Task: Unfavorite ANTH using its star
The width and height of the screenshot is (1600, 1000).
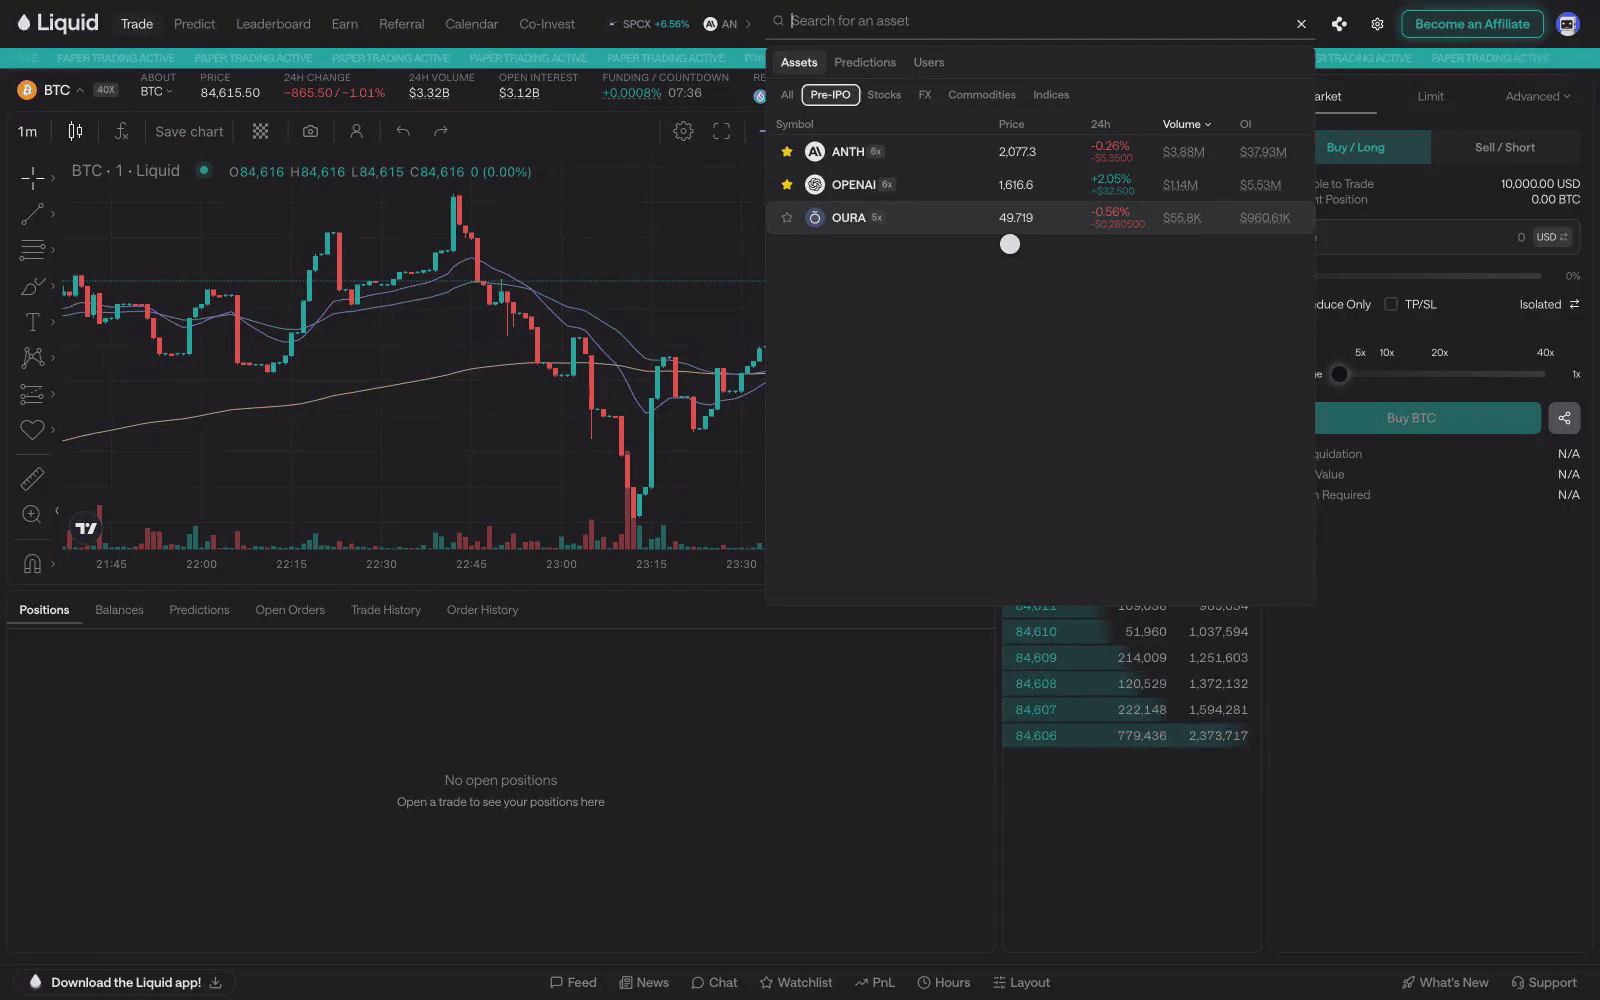Action: coord(787,152)
